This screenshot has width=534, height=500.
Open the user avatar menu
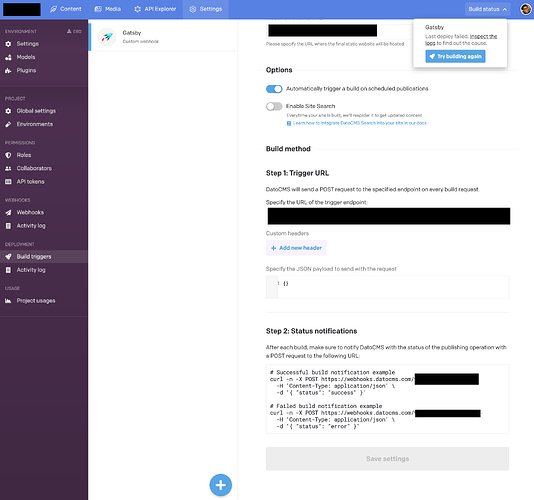click(525, 9)
